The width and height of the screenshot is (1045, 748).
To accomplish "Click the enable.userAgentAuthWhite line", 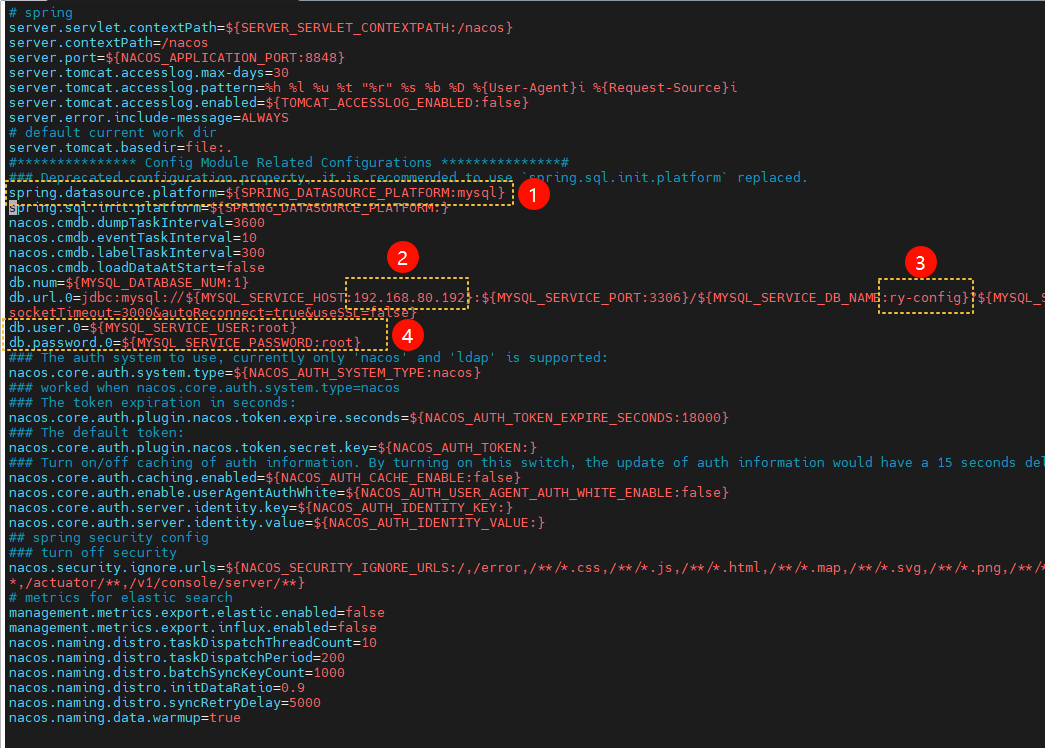I will (369, 493).
